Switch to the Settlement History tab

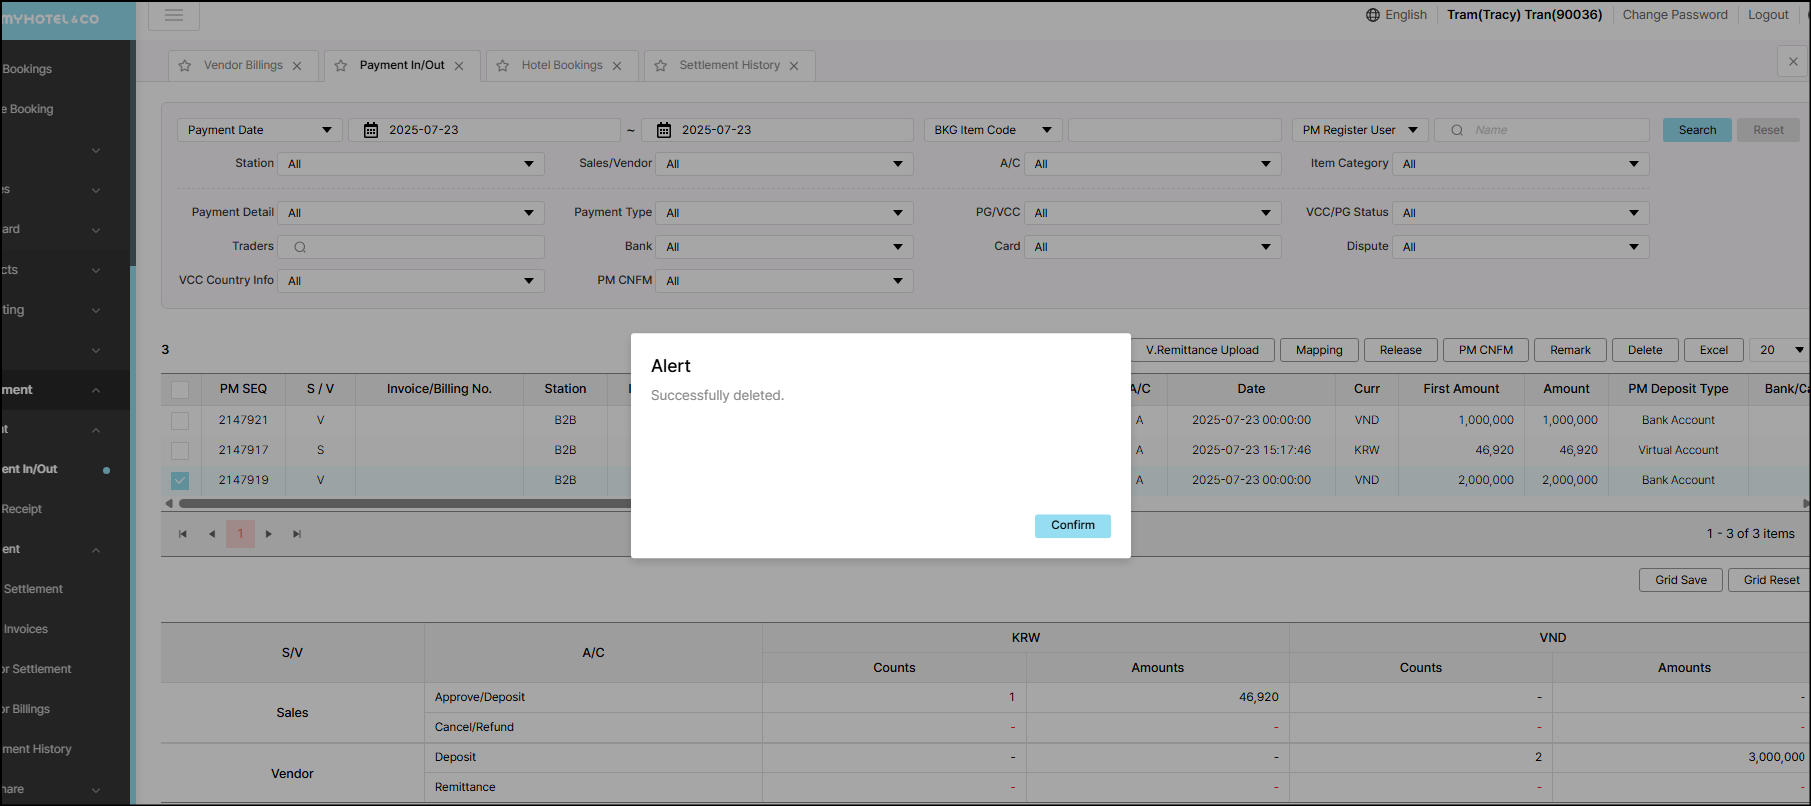[x=729, y=66]
